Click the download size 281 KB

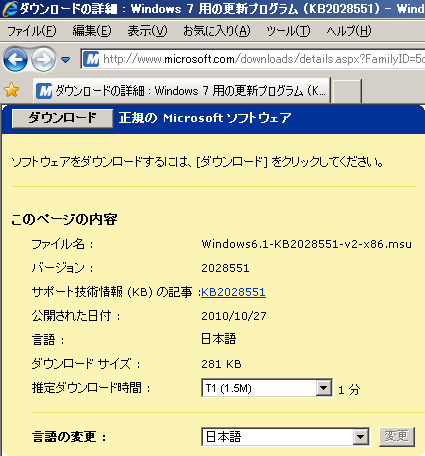tap(221, 364)
